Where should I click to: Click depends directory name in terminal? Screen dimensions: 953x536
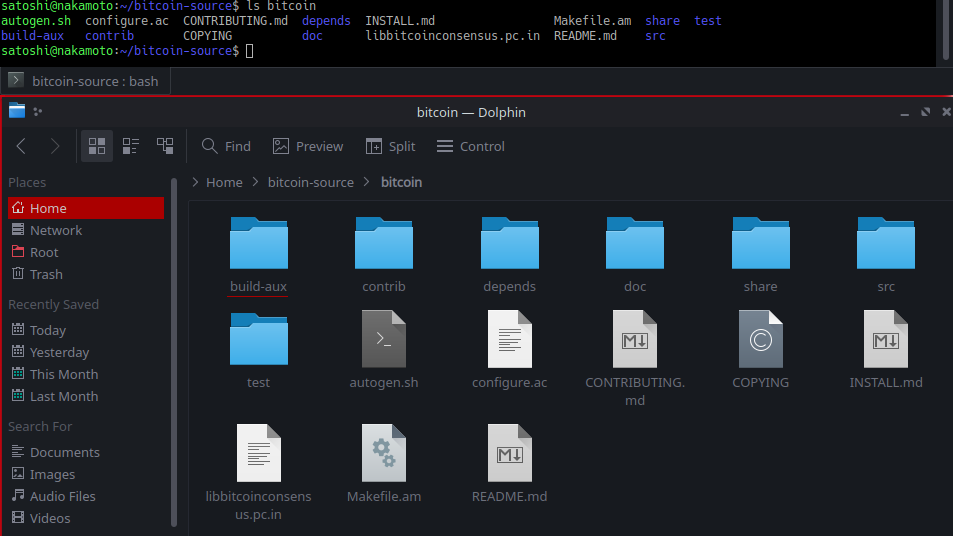(326, 21)
